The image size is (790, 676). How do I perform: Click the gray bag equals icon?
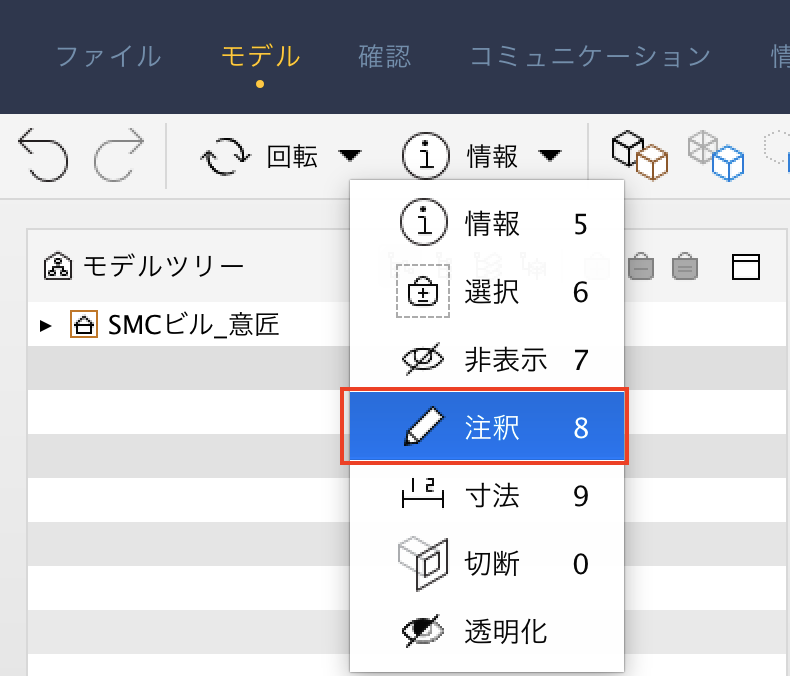coord(685,266)
